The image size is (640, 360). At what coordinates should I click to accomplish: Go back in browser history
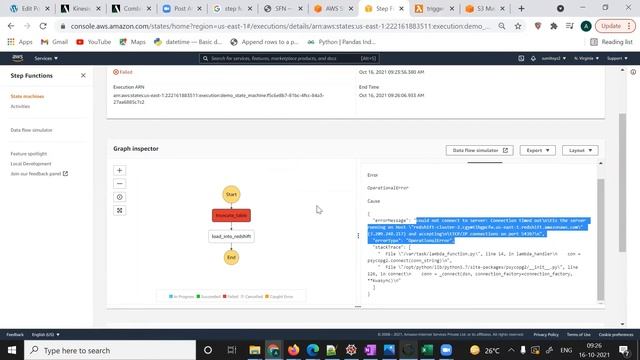[x=11, y=26]
